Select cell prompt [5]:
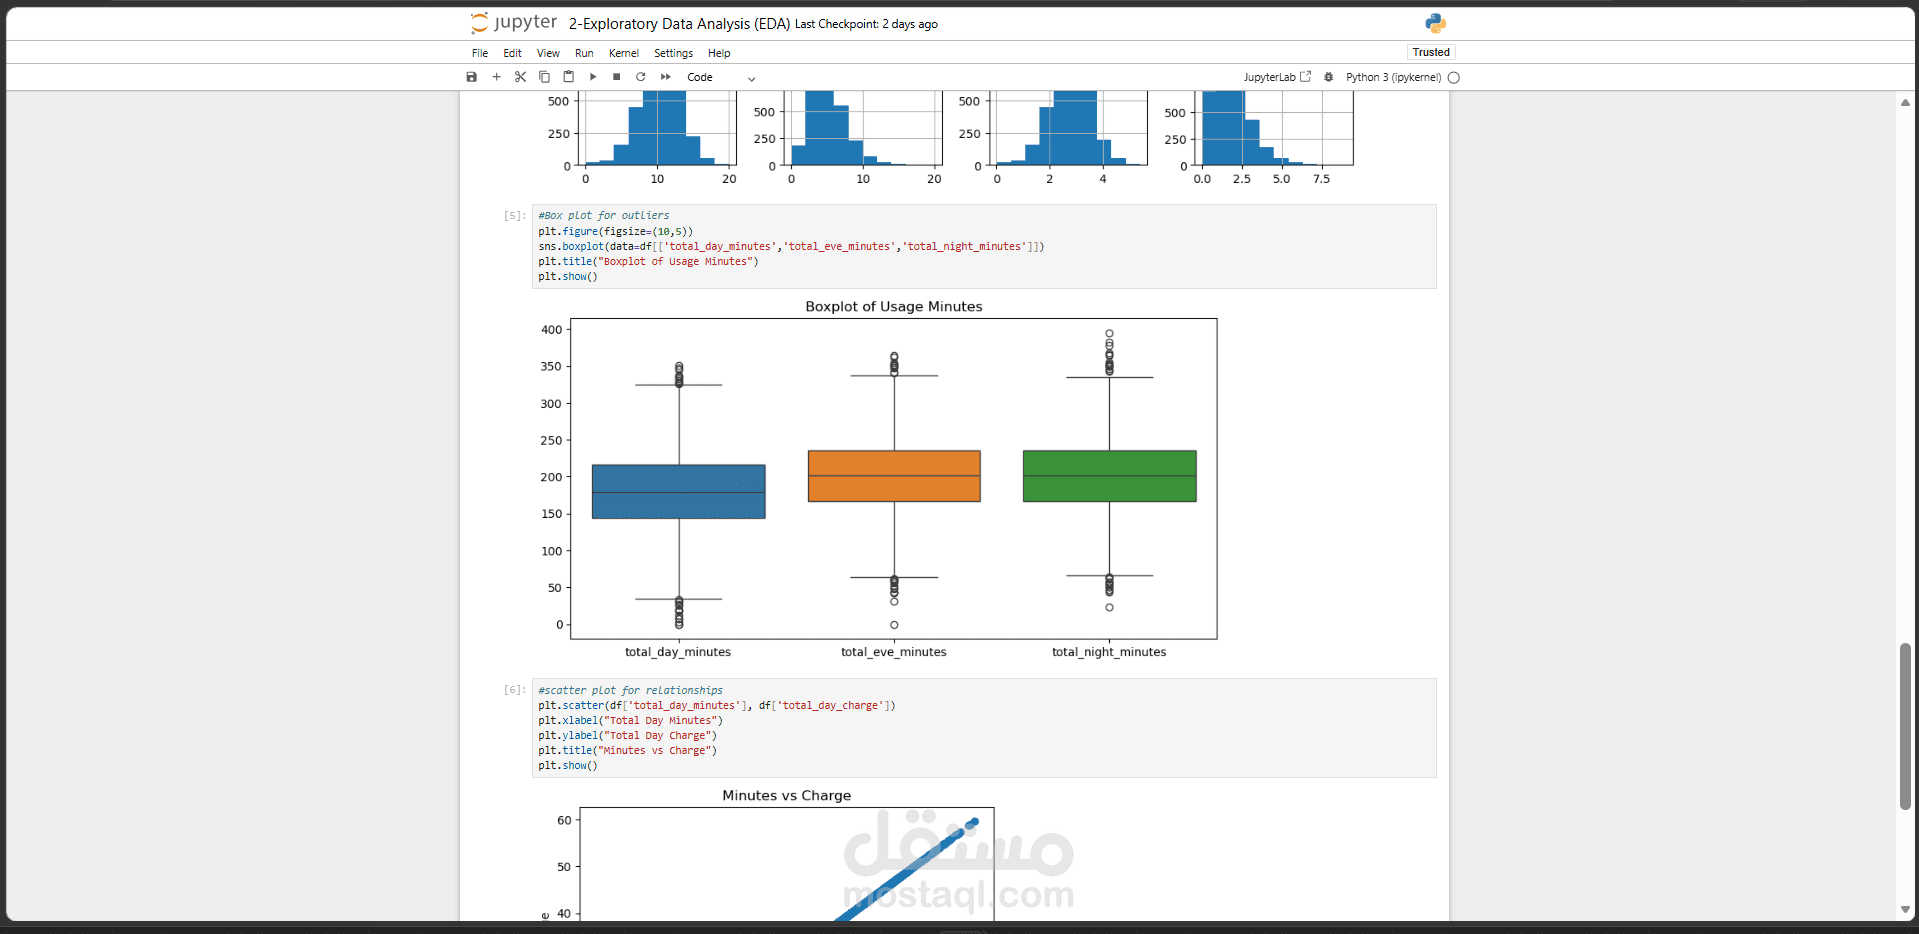1919x934 pixels. (514, 215)
